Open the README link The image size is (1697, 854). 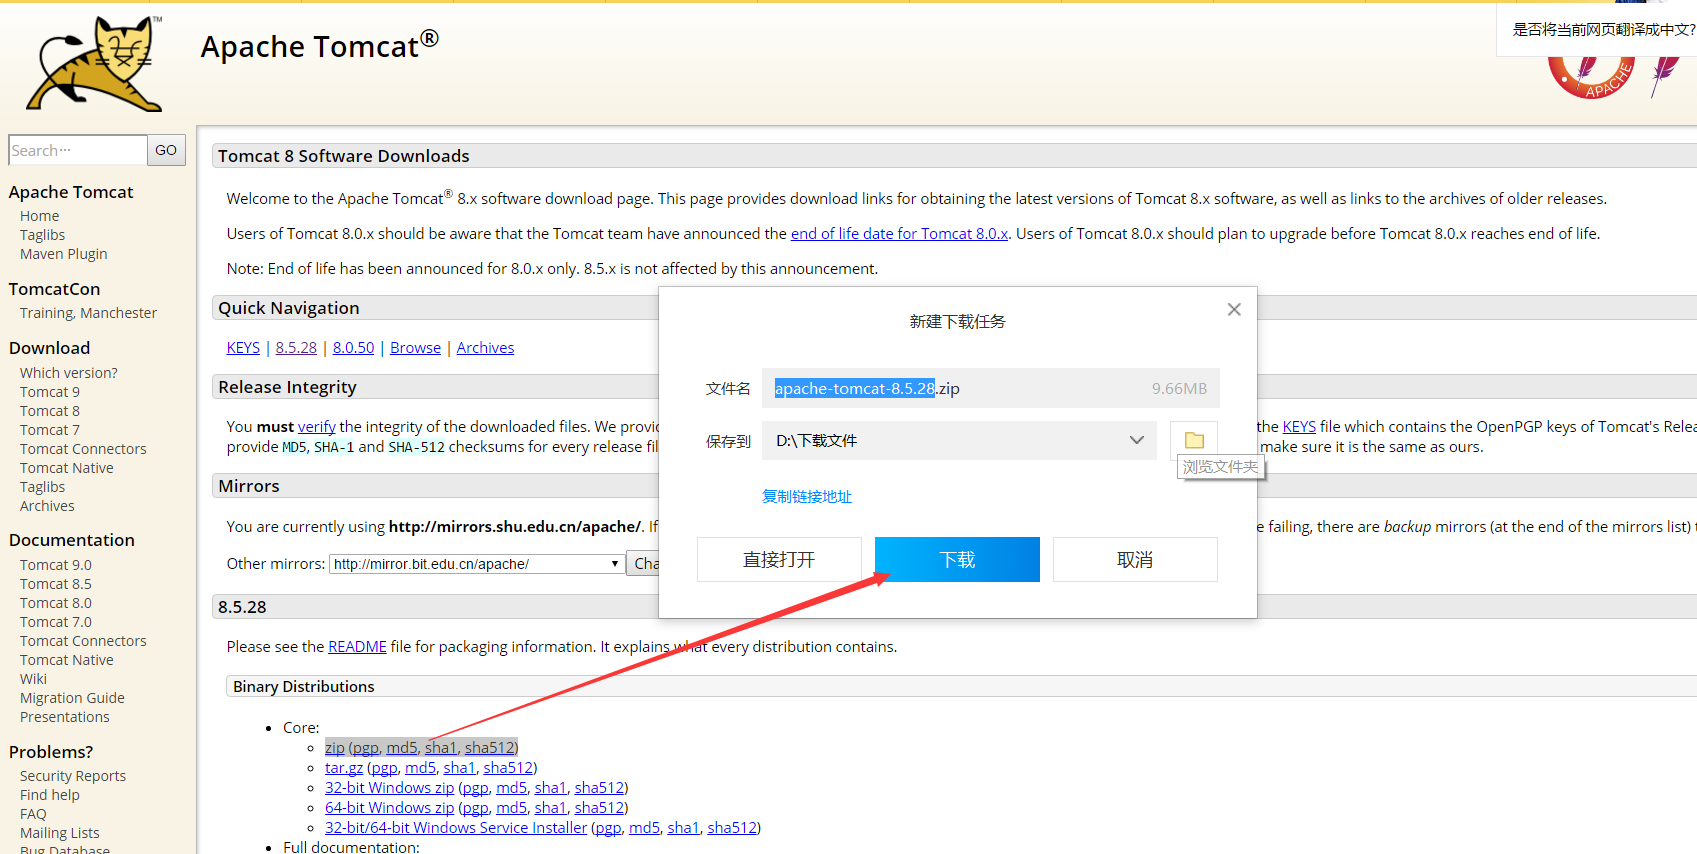pos(357,647)
